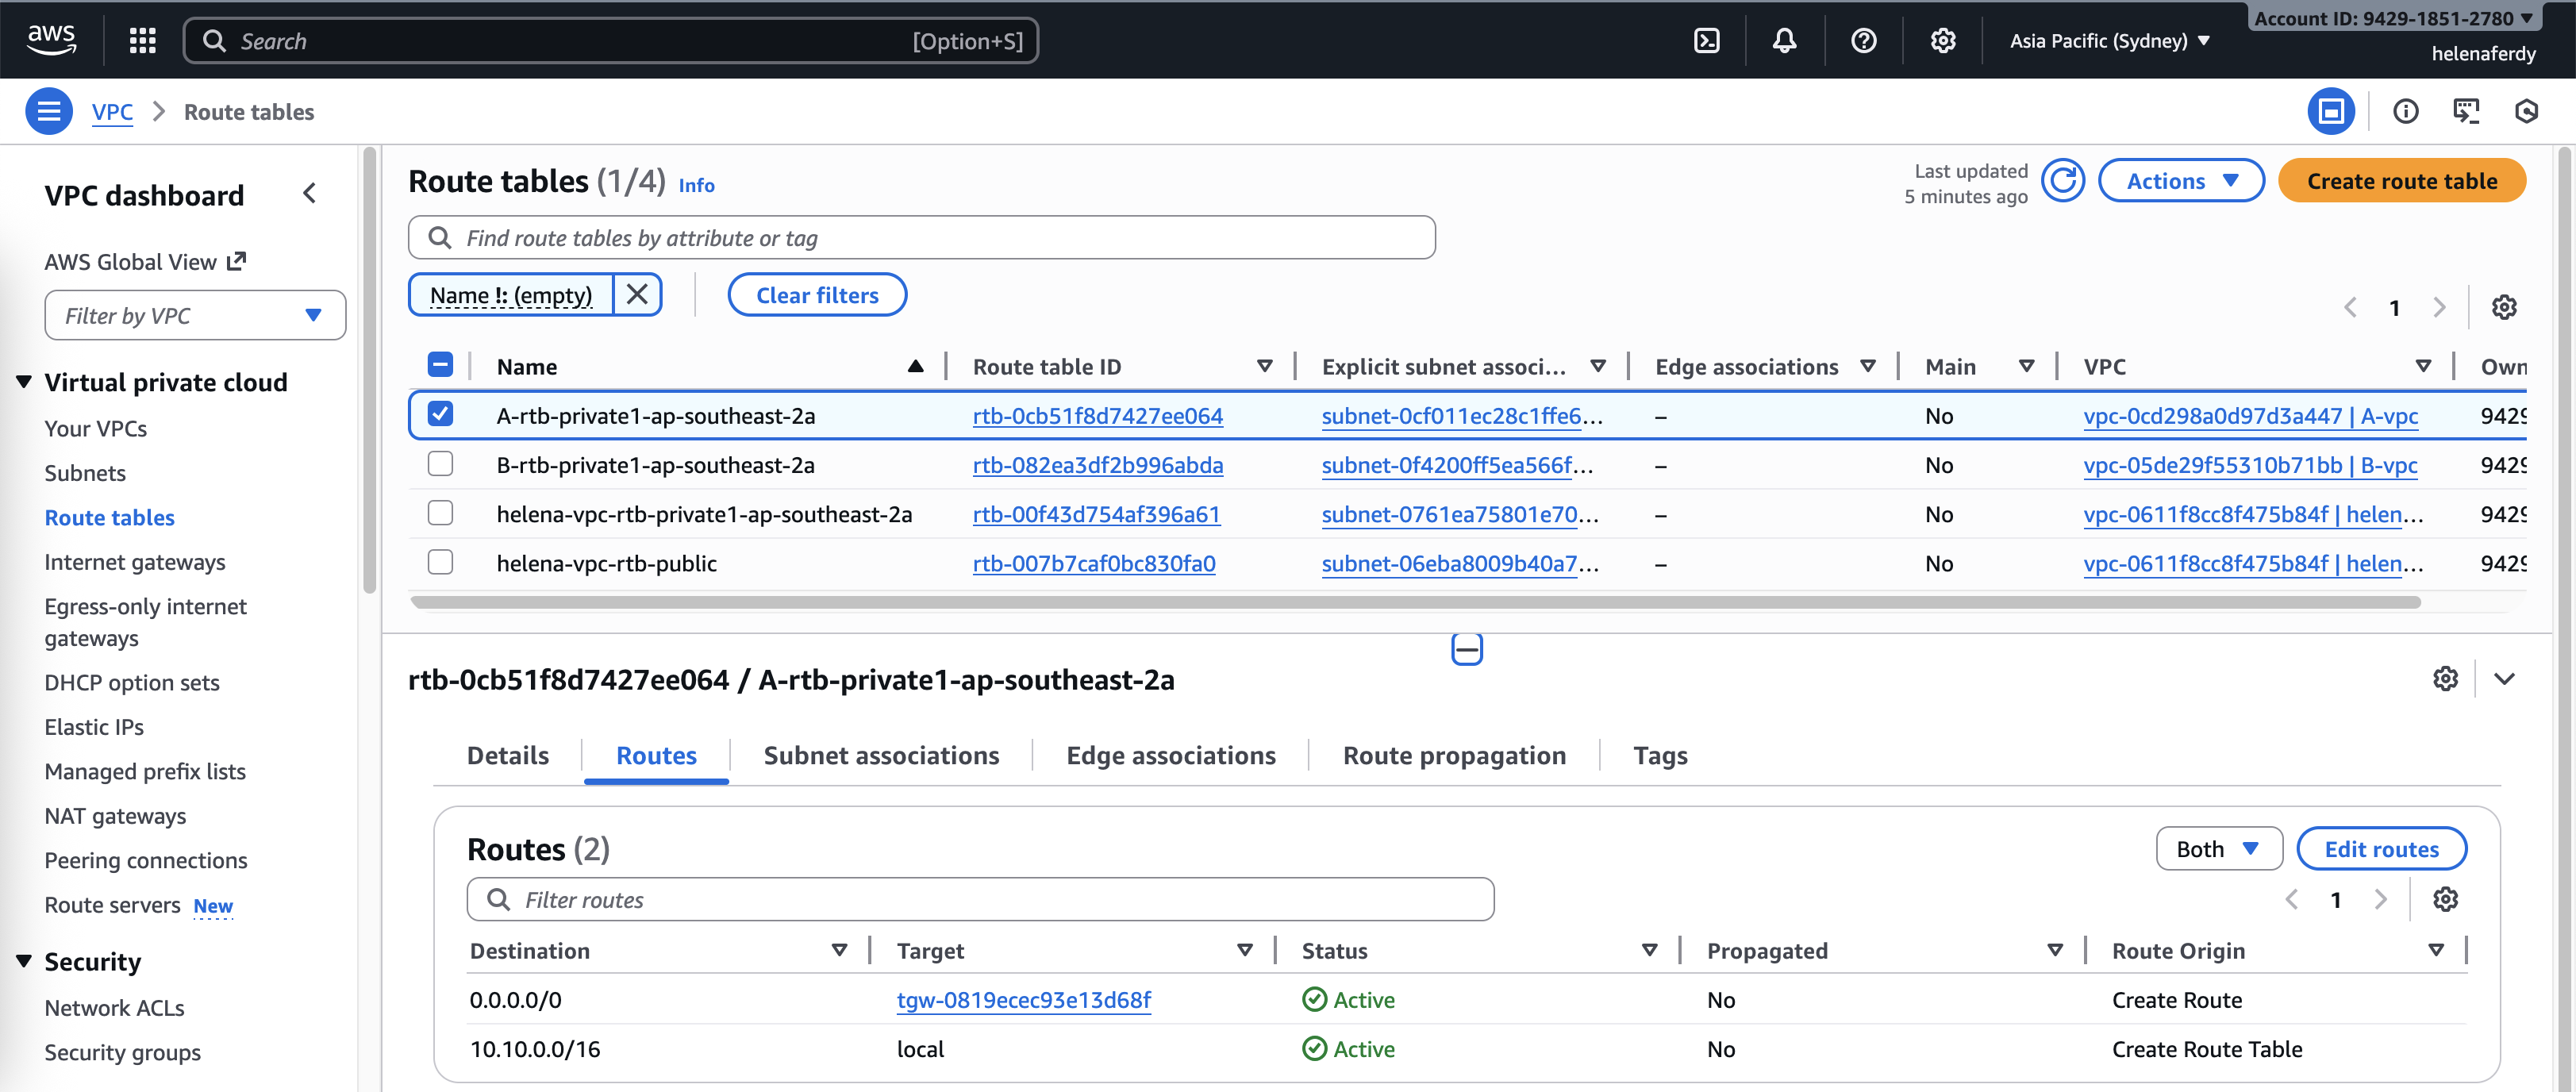Remove the Name filter with X
Viewport: 2576px width, 1092px height.
[x=637, y=295]
